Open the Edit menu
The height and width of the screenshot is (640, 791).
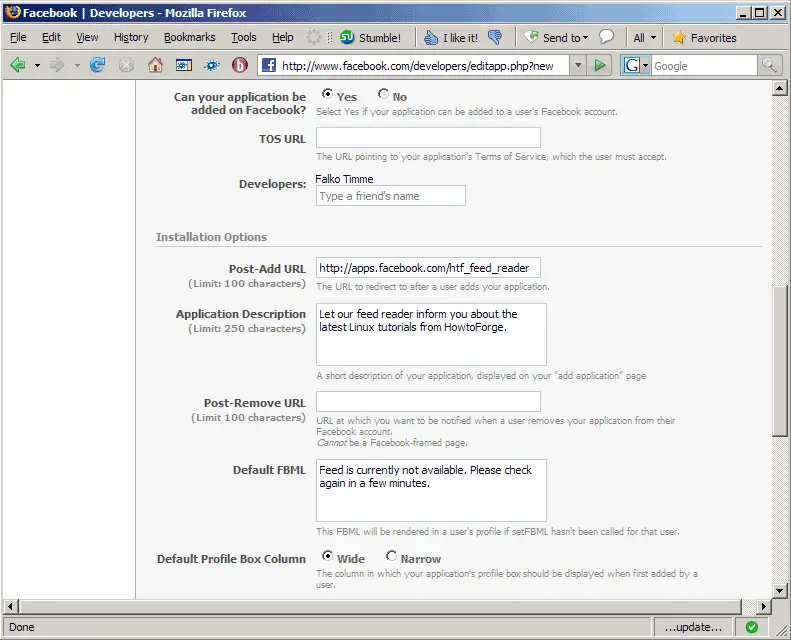pos(51,37)
